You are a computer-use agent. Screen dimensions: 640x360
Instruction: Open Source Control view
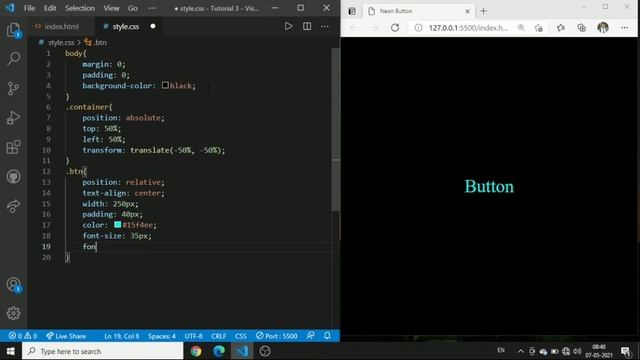(x=13, y=88)
